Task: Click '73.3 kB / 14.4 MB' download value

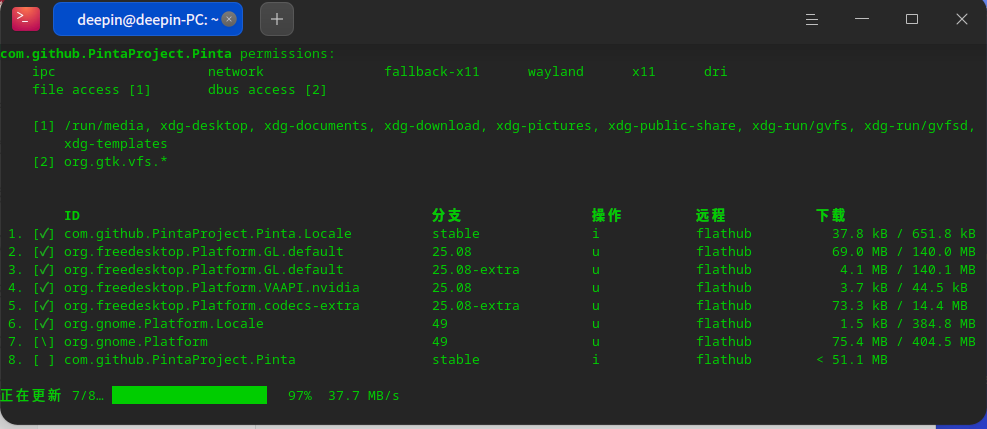Action: click(x=900, y=306)
